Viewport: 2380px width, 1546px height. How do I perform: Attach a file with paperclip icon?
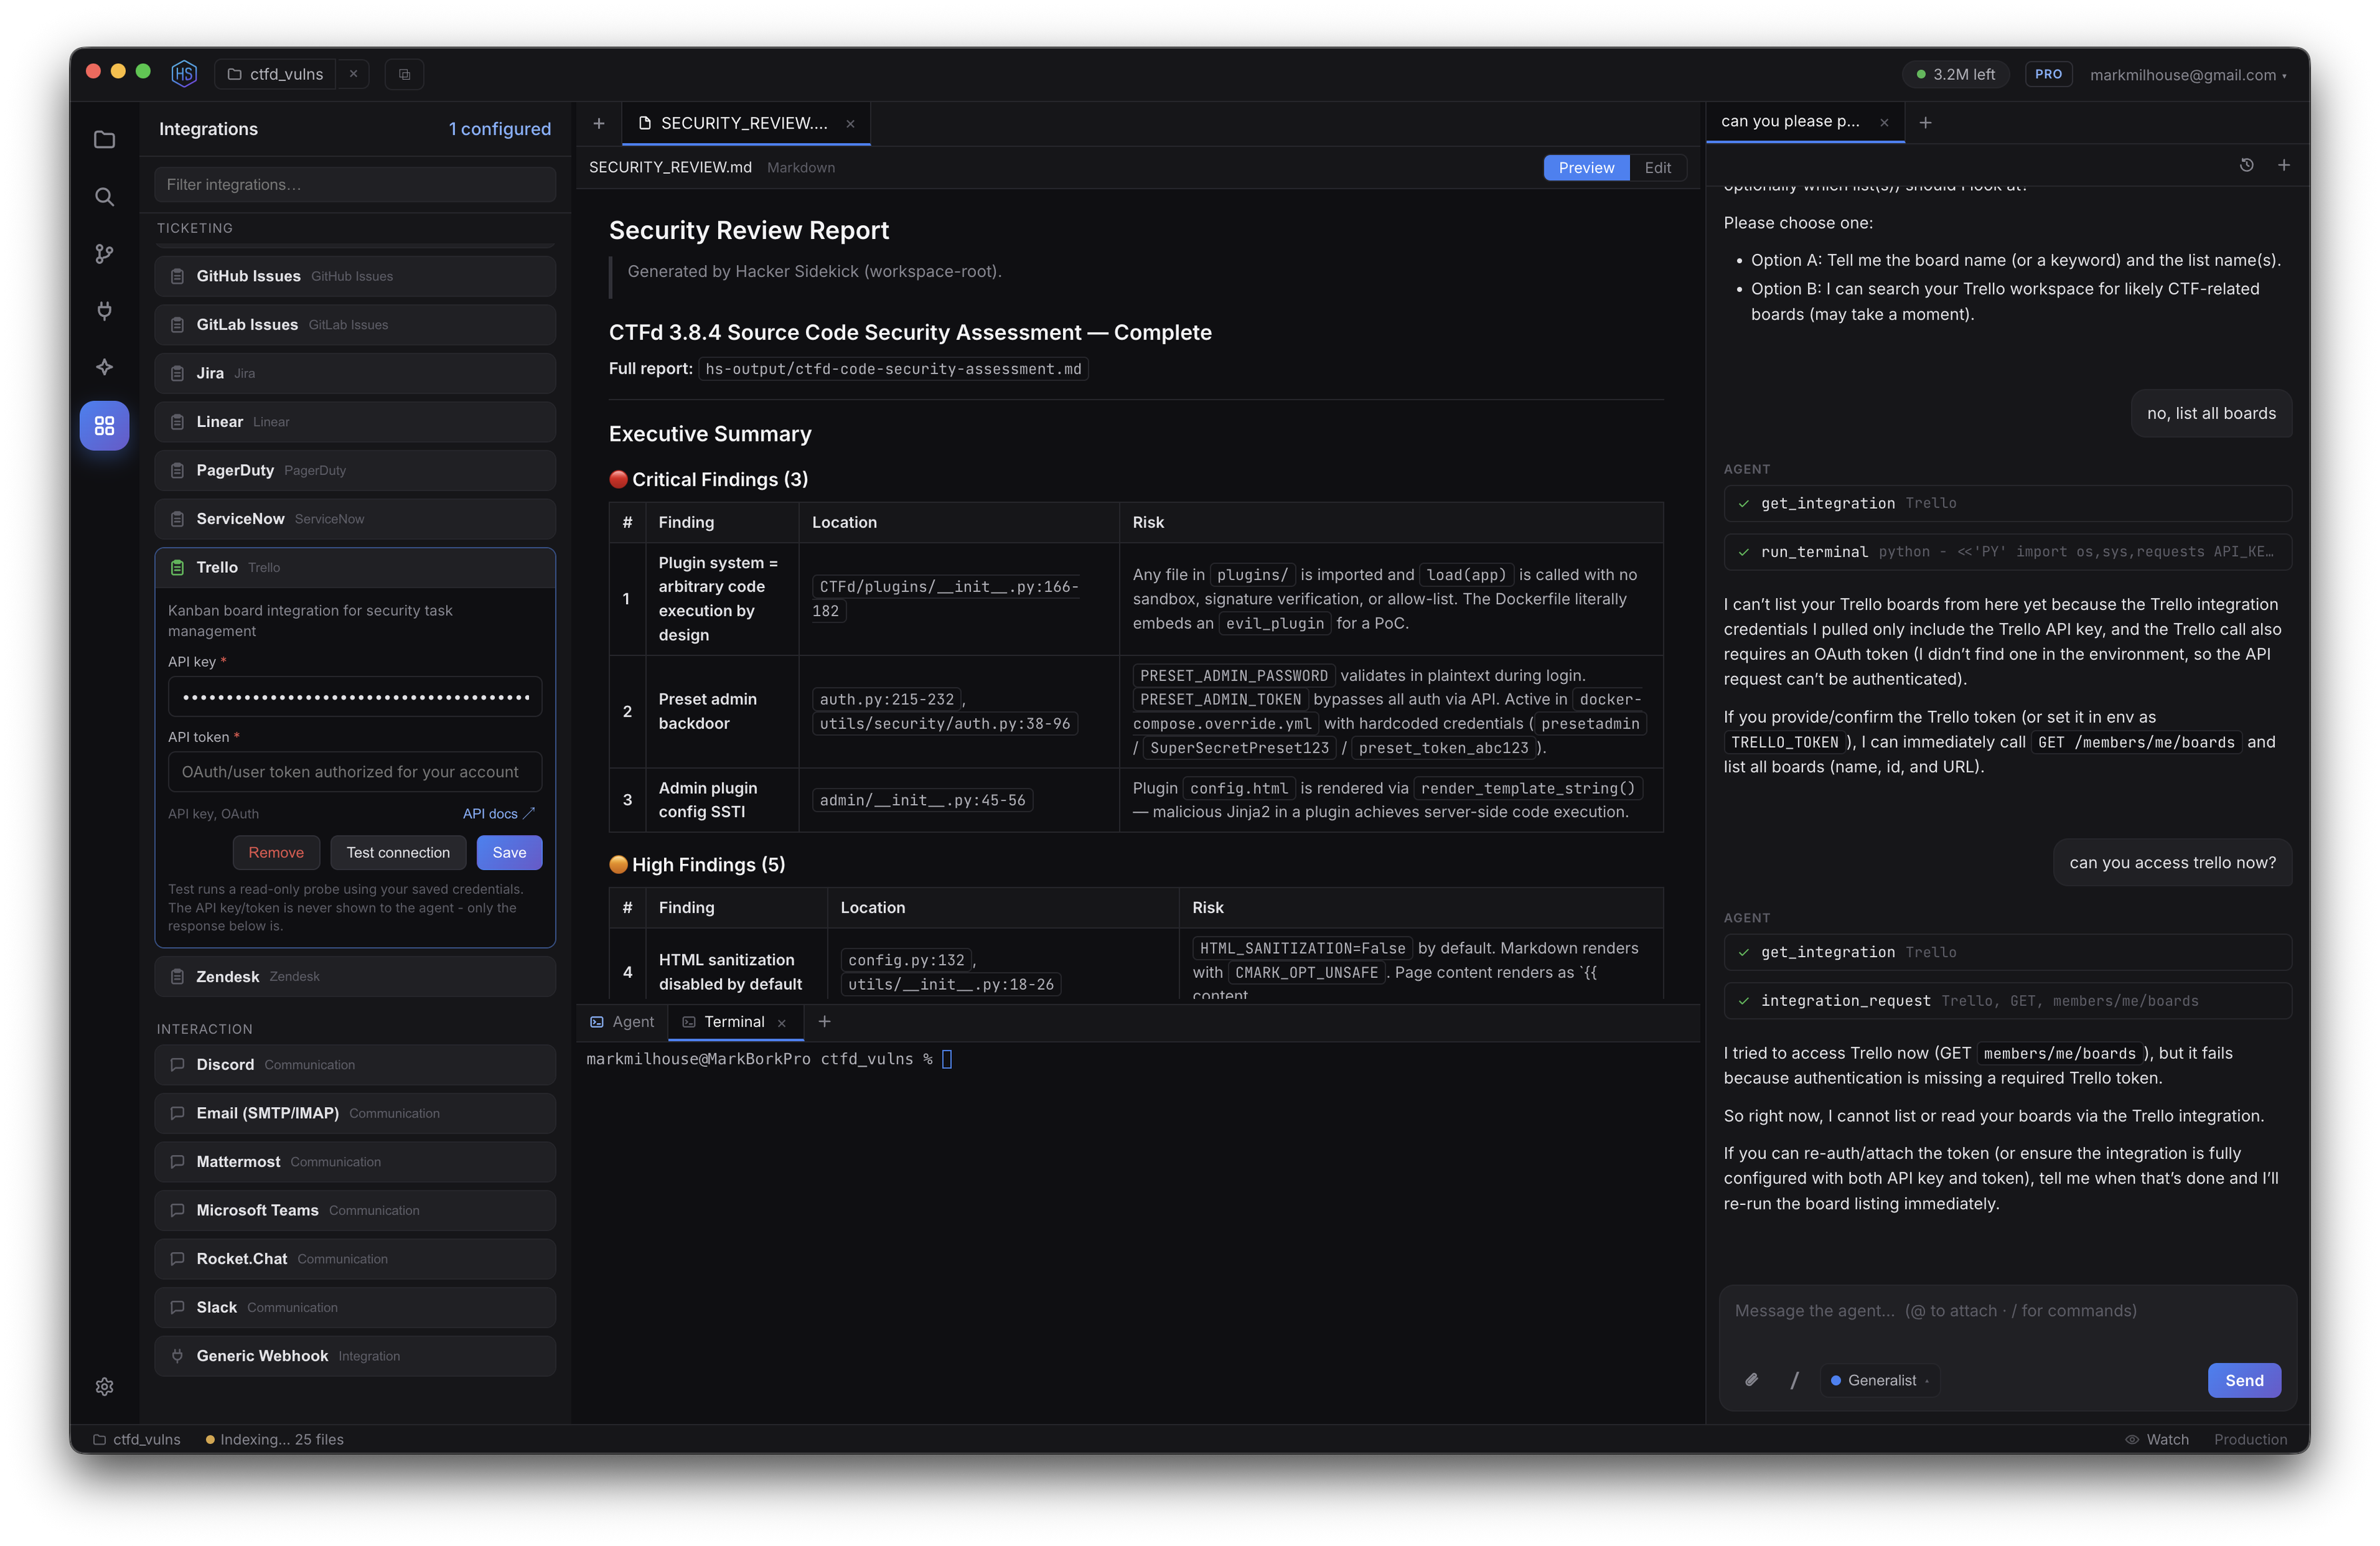coord(1752,1380)
